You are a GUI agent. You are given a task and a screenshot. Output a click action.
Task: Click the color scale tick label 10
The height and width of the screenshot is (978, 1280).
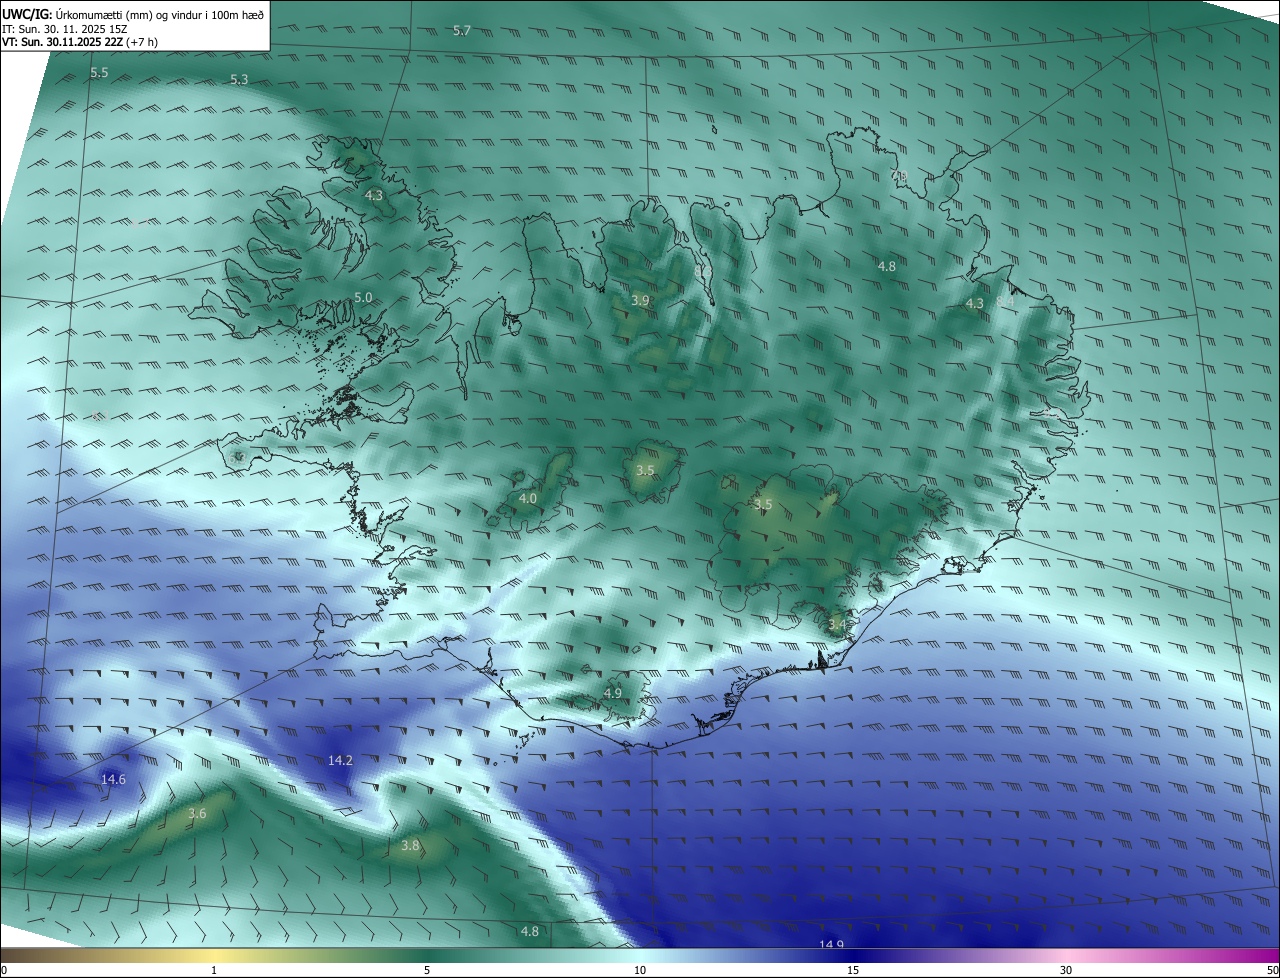(x=640, y=970)
